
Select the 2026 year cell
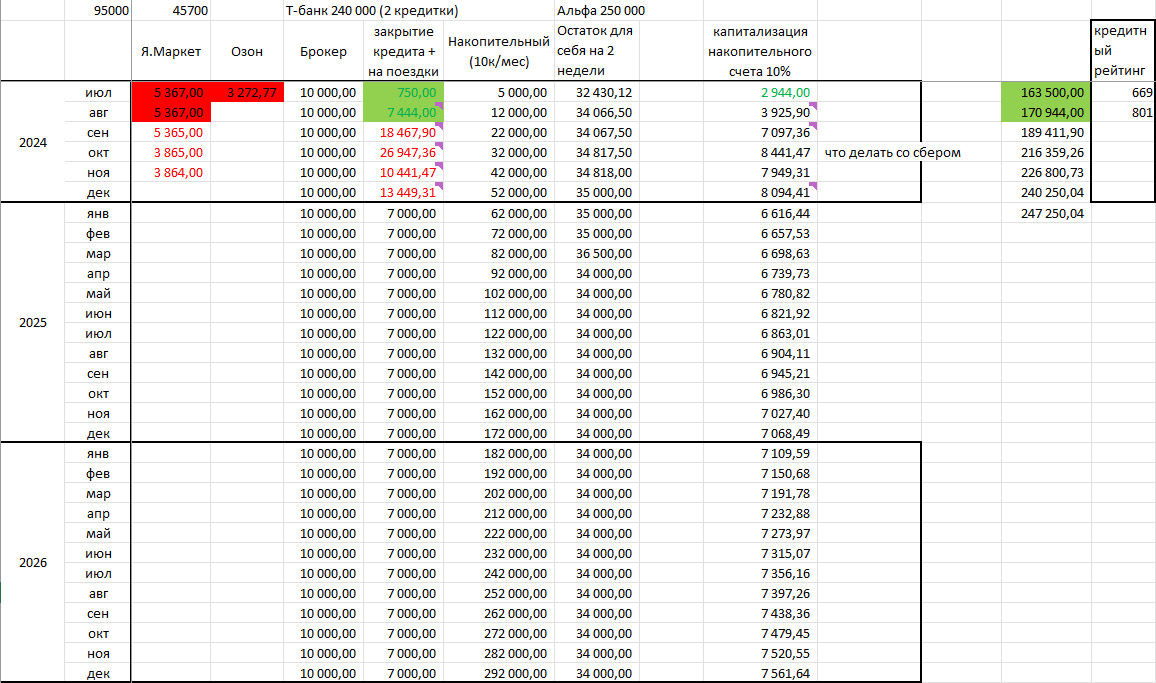point(32,562)
